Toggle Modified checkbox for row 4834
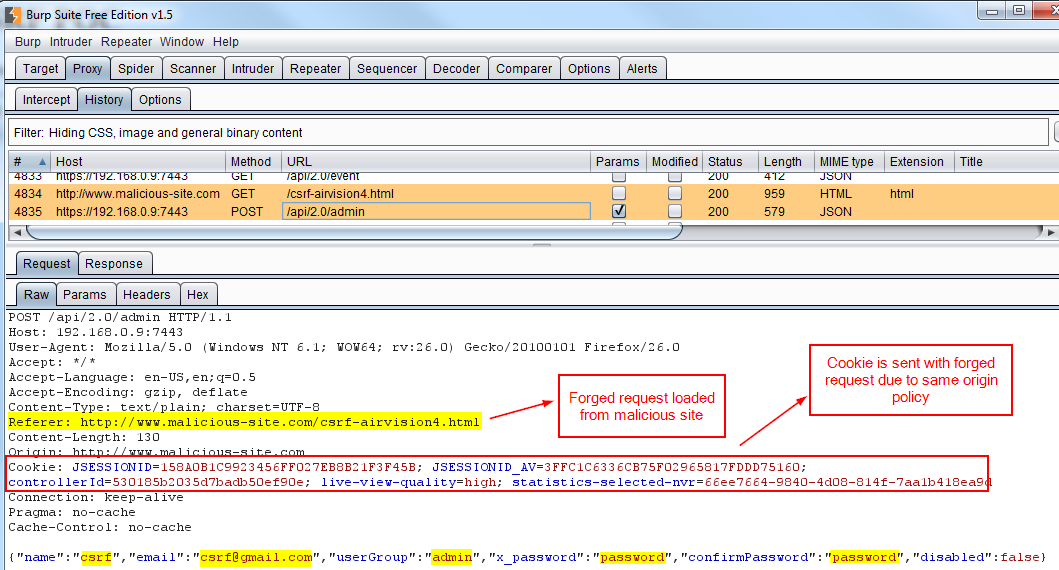 [x=675, y=193]
